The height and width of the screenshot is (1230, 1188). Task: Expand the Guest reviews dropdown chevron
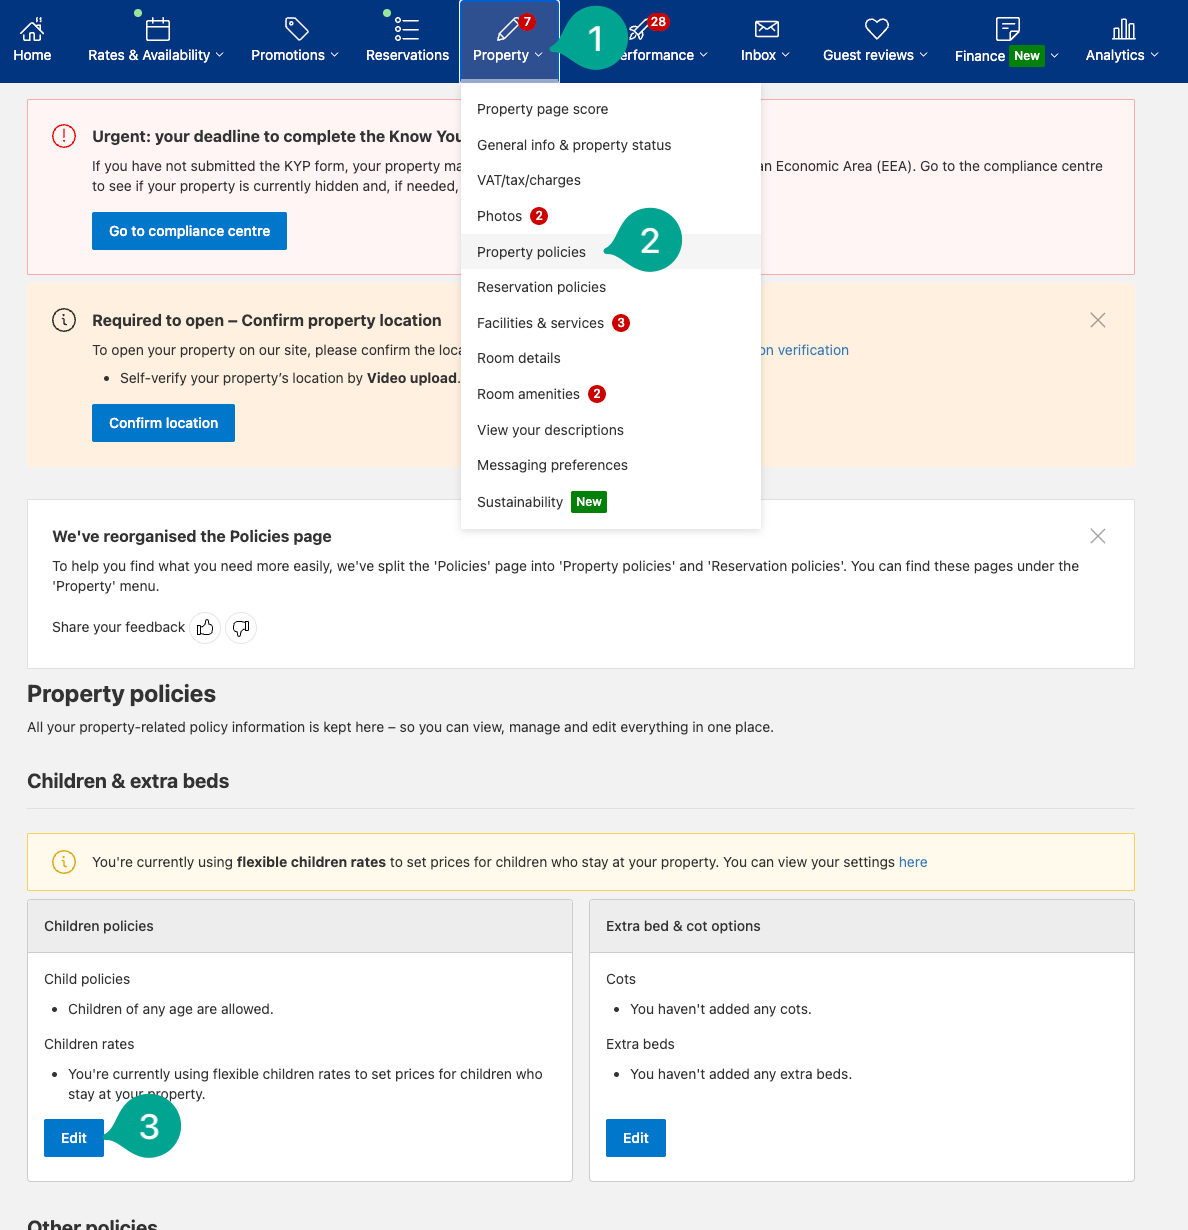[x=924, y=55]
